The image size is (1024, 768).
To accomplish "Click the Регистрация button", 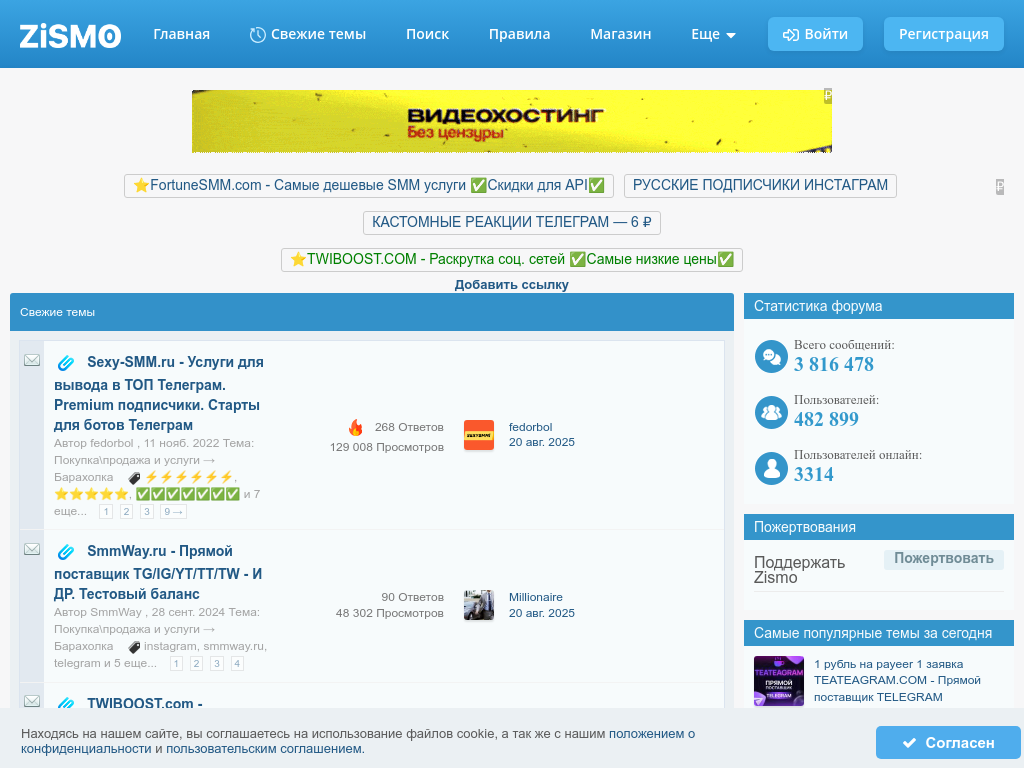I will pyautogui.click(x=943, y=34).
